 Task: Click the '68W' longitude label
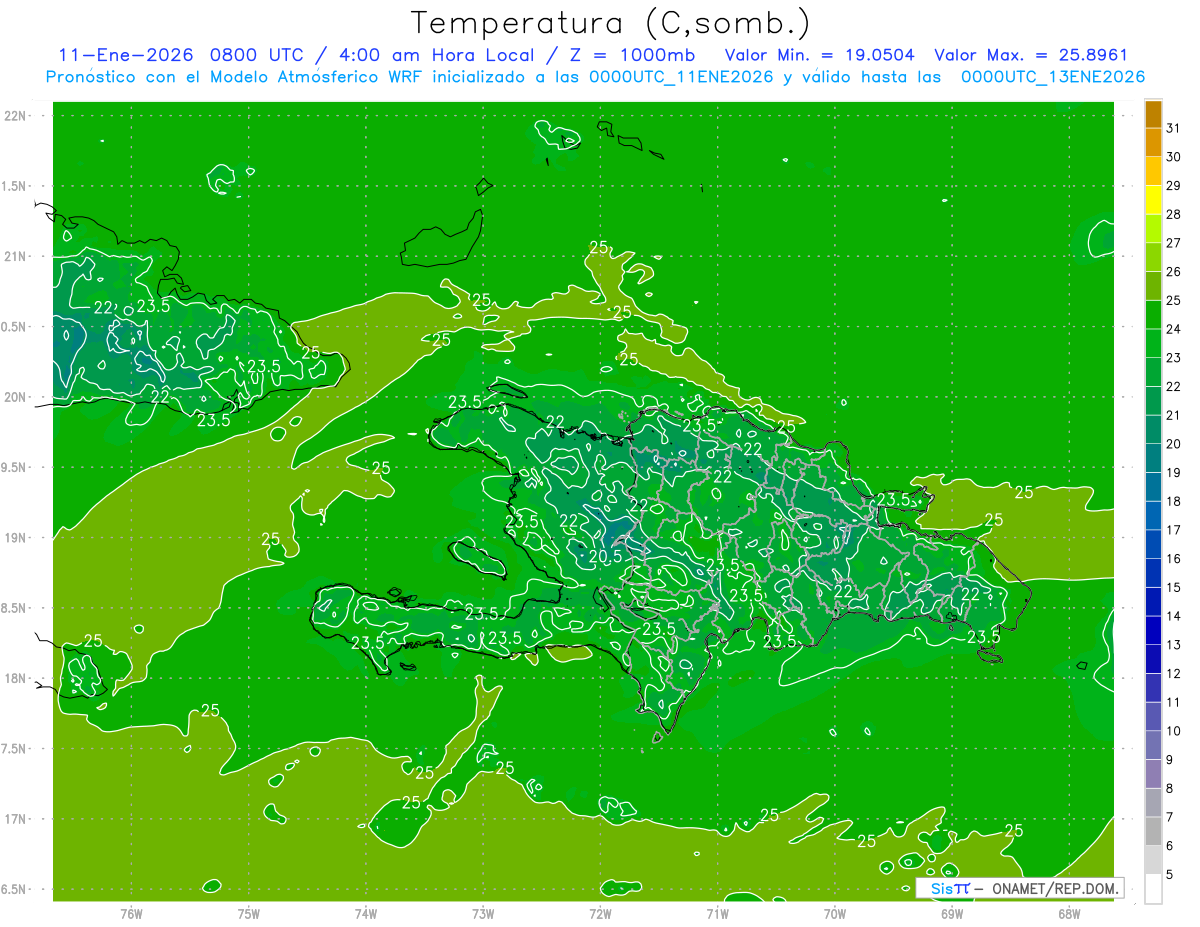coord(1069,914)
